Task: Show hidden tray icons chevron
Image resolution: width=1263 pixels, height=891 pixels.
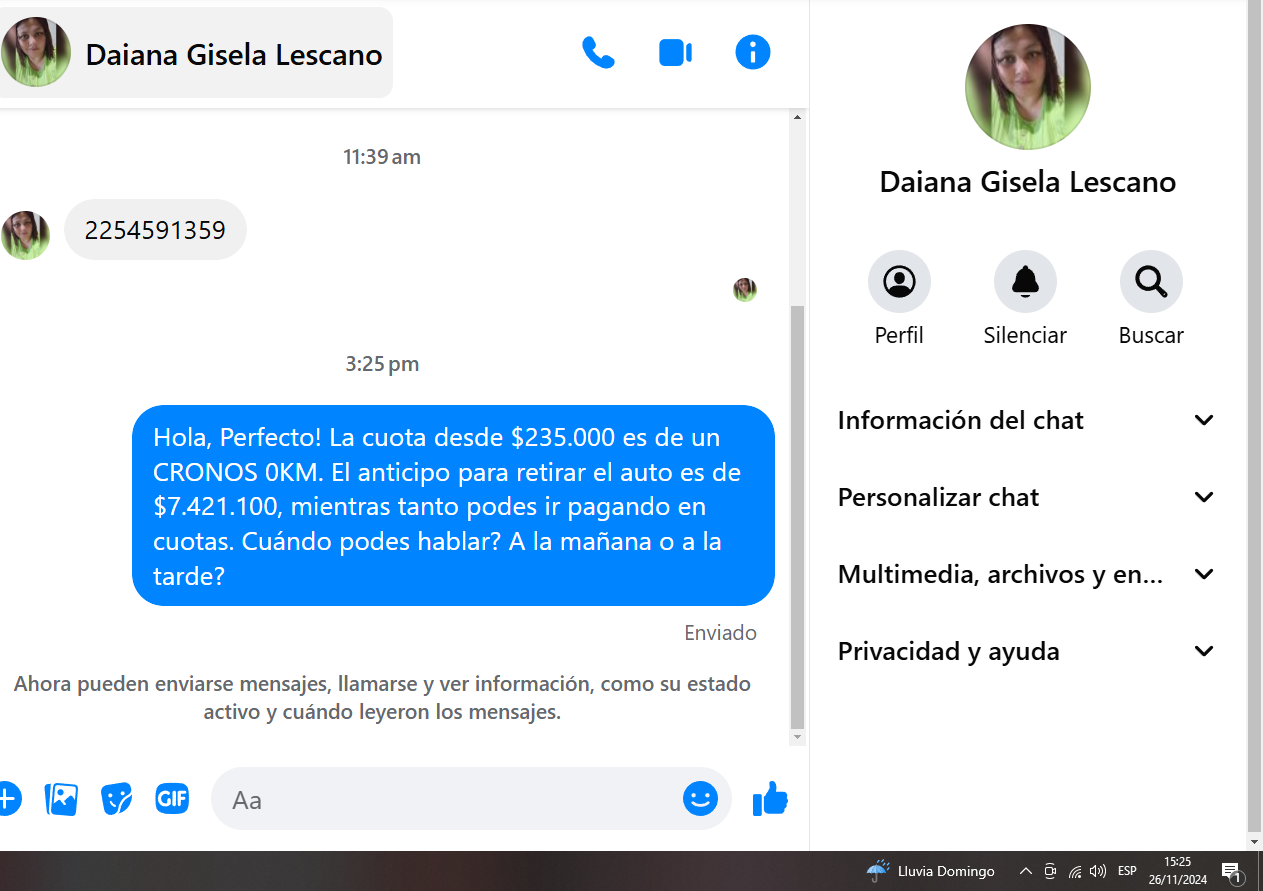Action: 1025,871
